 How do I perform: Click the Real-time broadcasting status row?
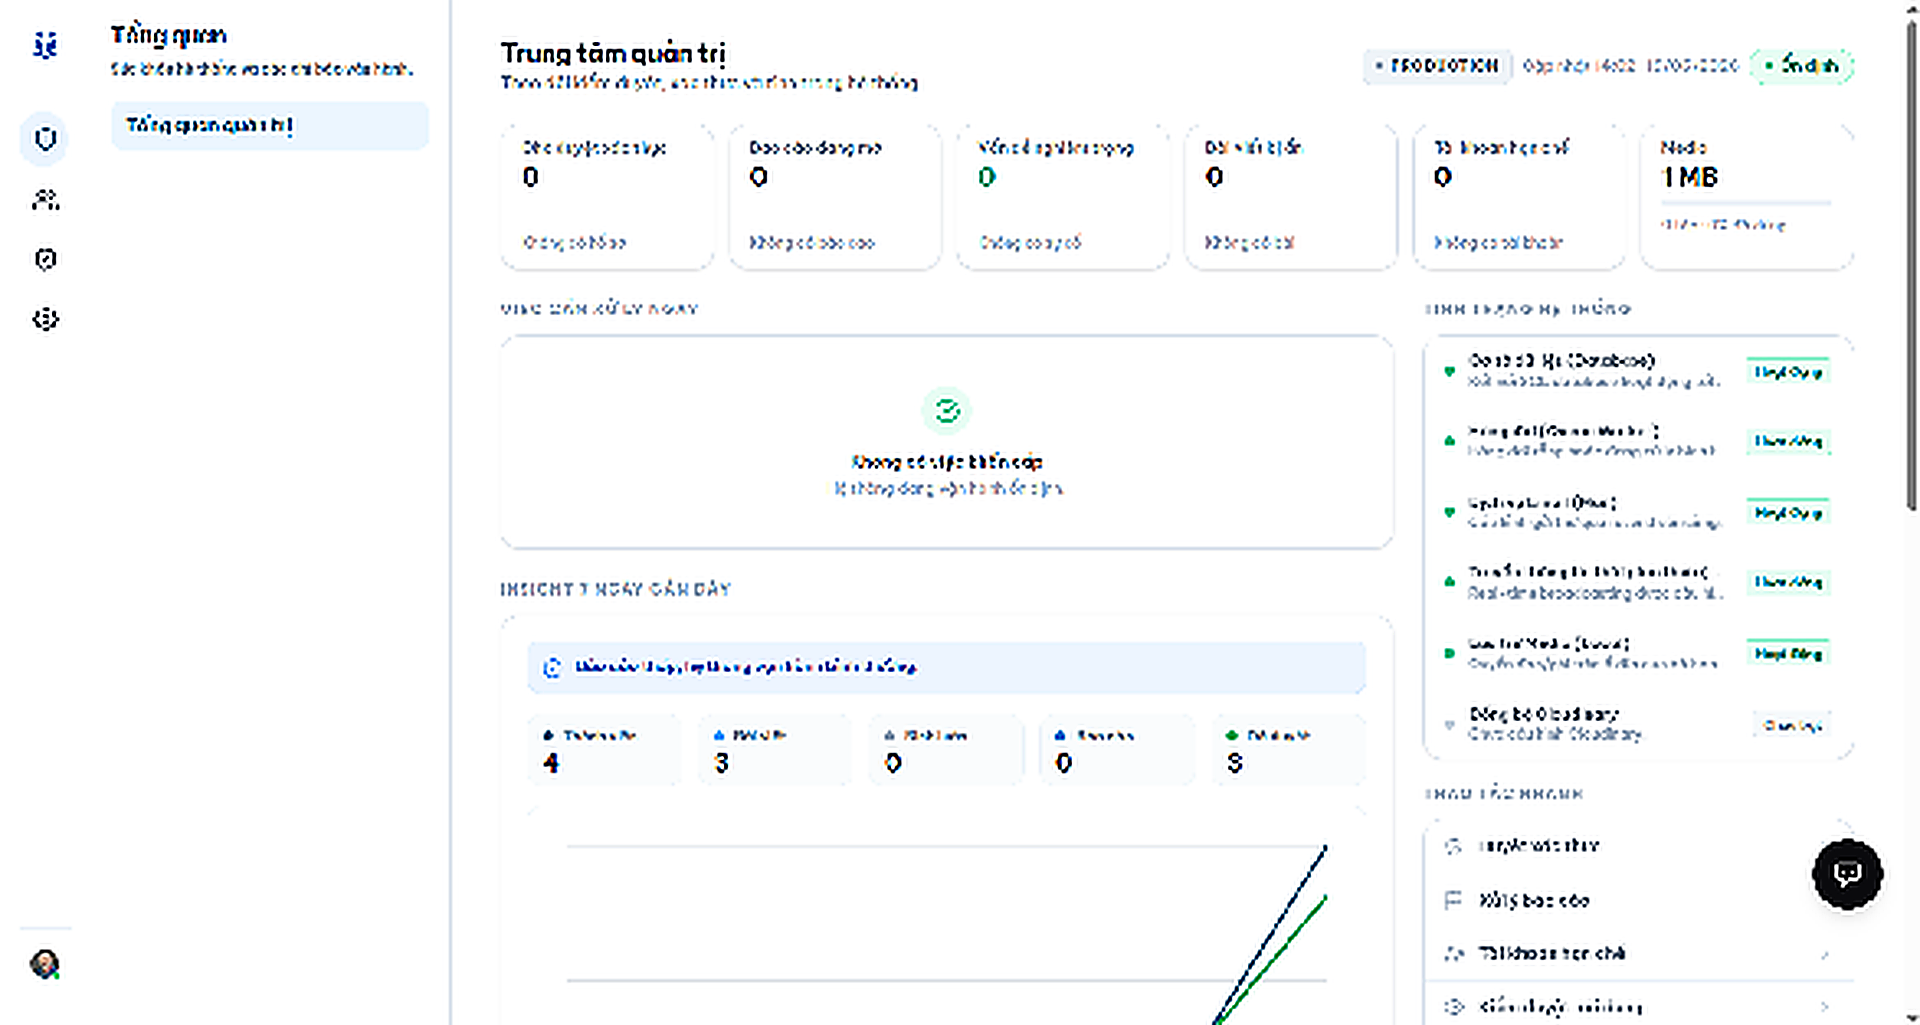coord(1638,582)
